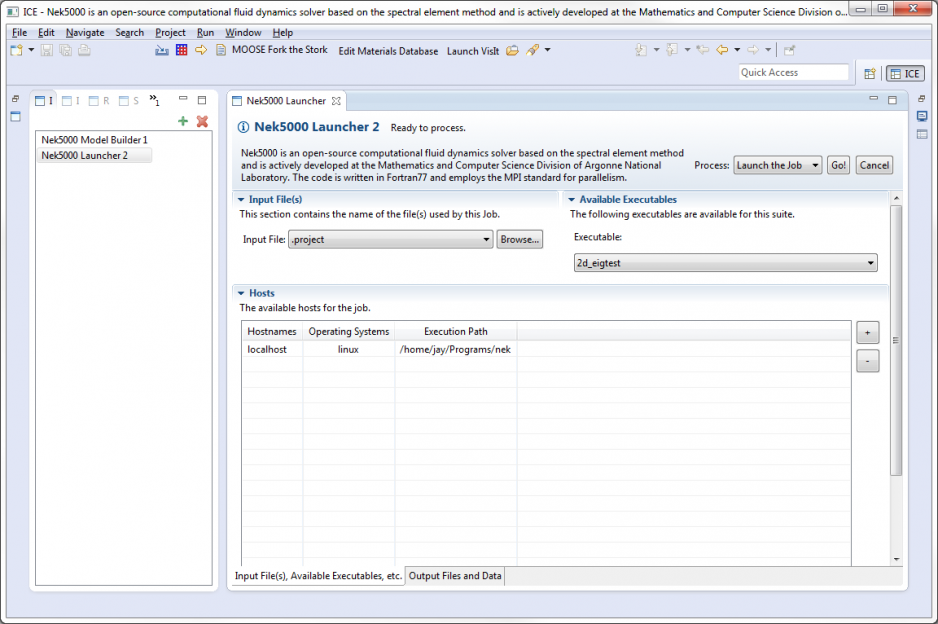Image resolution: width=938 pixels, height=624 pixels.
Task: Open the Project menu
Action: 170,32
